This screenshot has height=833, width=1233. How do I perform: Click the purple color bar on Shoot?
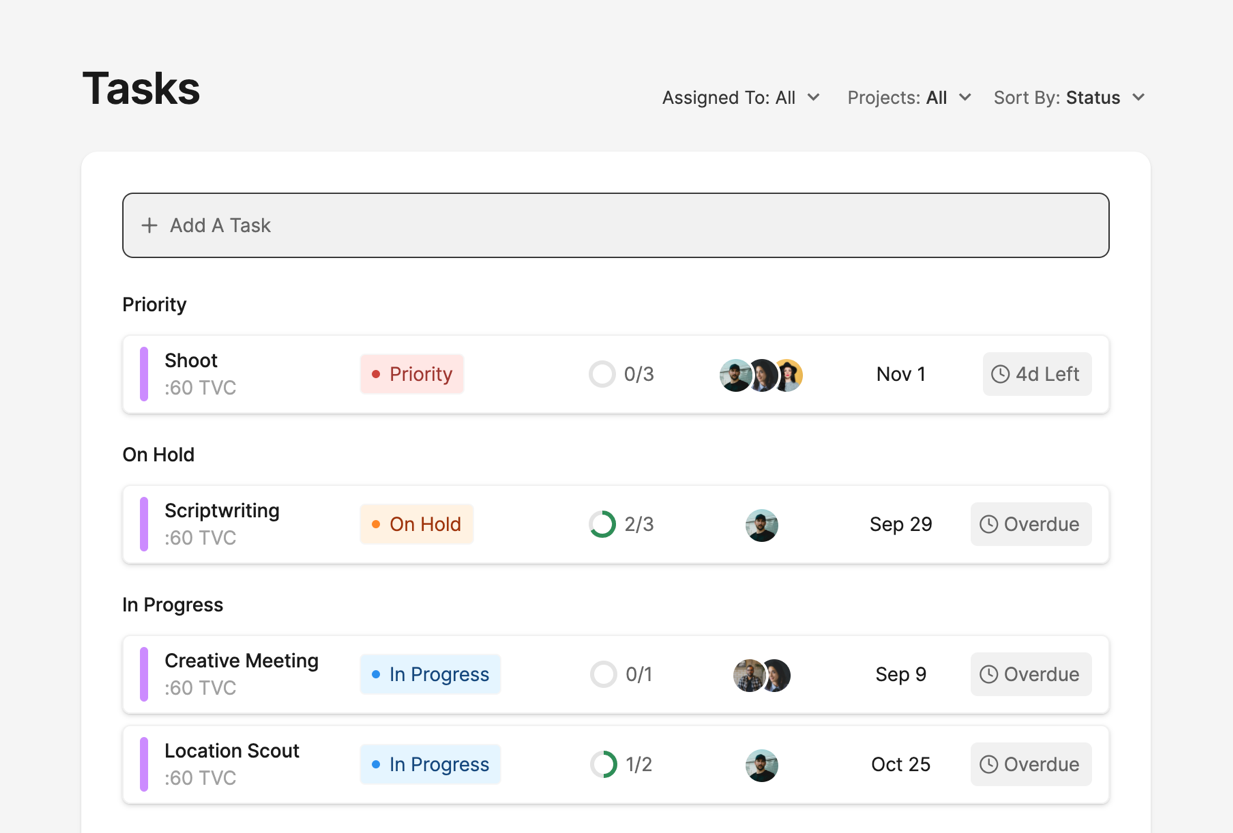pyautogui.click(x=144, y=374)
